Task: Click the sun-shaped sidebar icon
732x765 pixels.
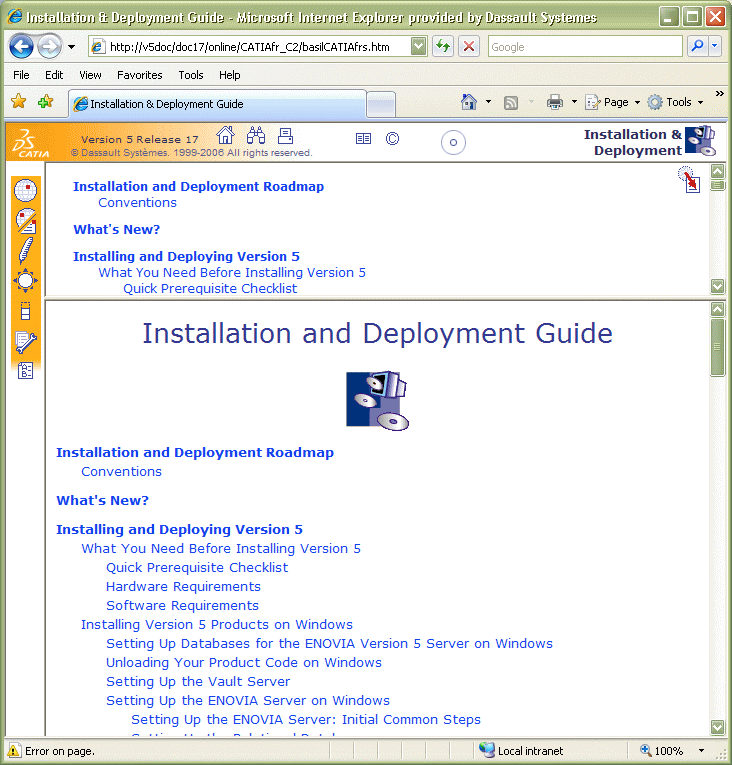Action: click(25, 281)
